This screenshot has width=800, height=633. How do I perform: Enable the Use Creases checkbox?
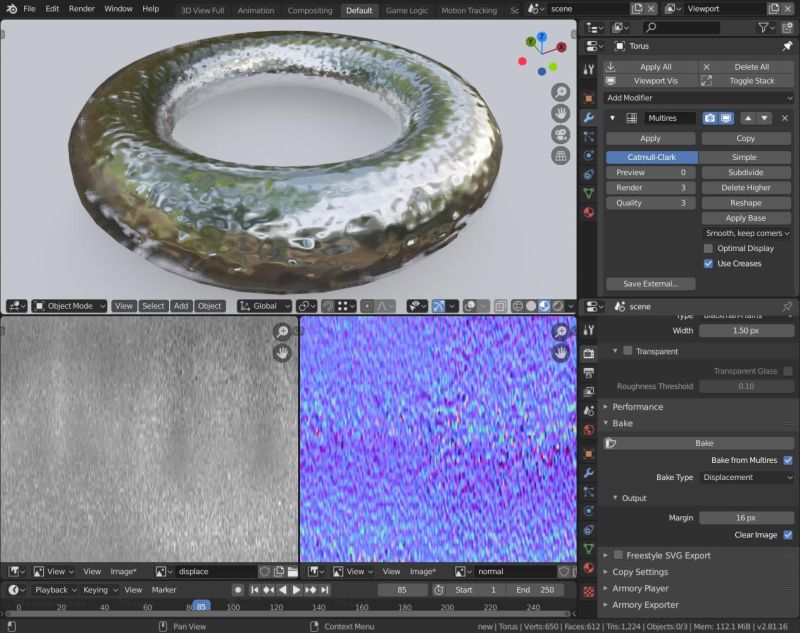point(710,263)
